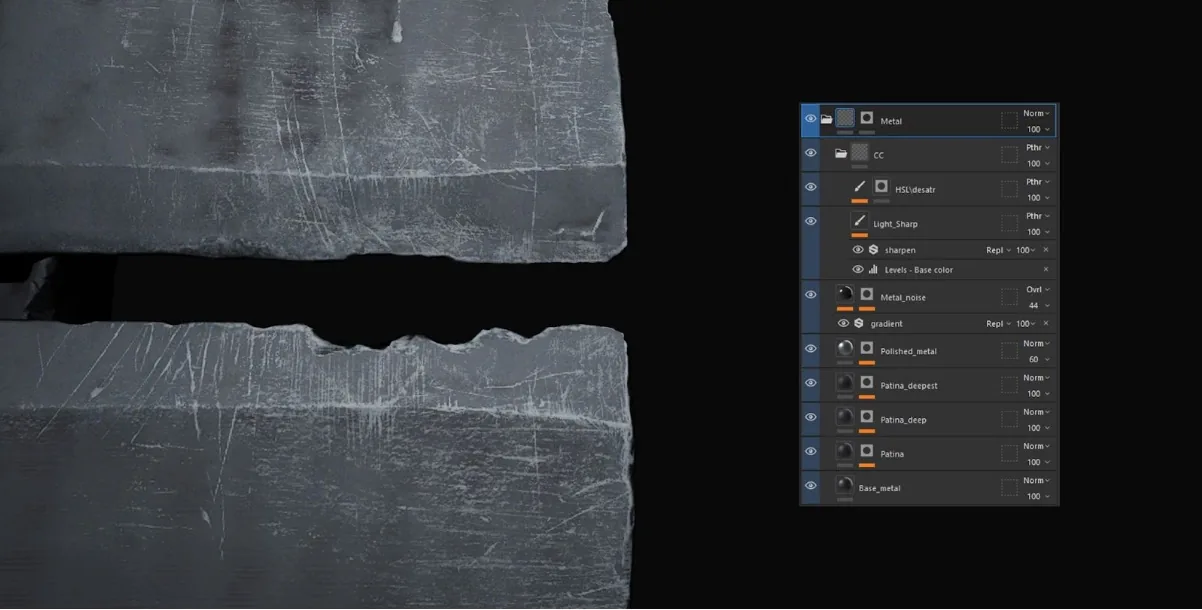Toggle visibility of Metal_noise layer
Screen dimensions: 1202x610
[x=810, y=294]
